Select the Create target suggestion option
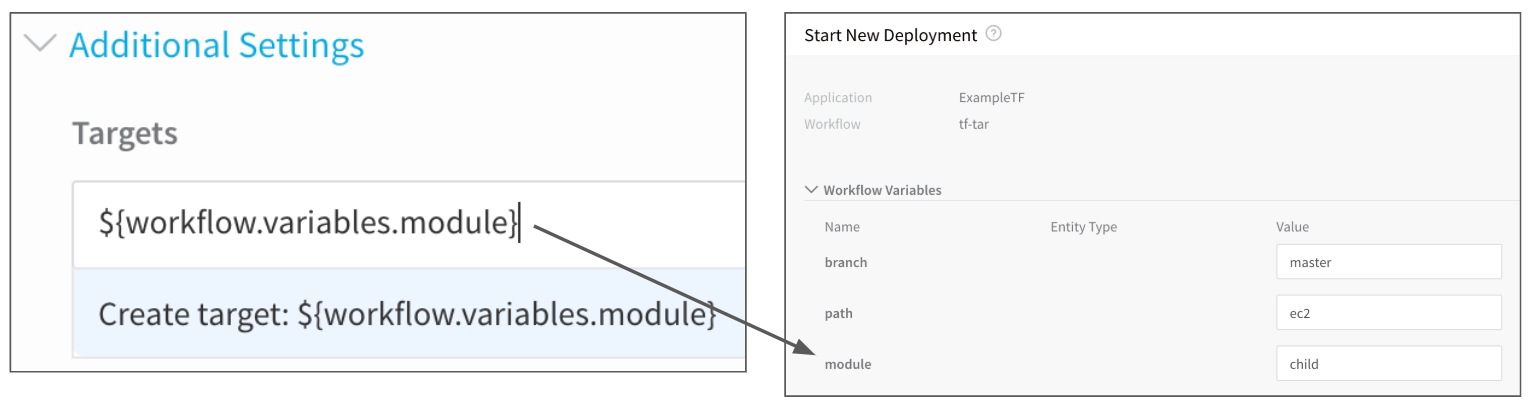This screenshot has height=416, width=1532. (409, 313)
